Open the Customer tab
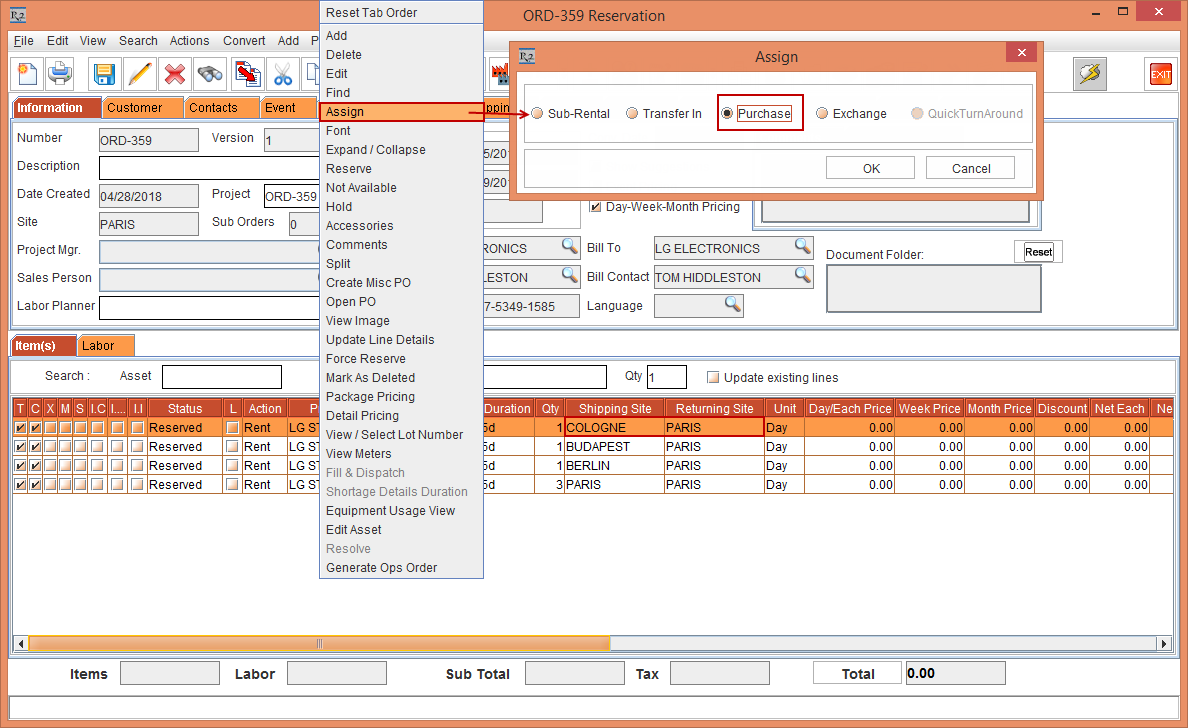The image size is (1188, 728). [x=134, y=108]
